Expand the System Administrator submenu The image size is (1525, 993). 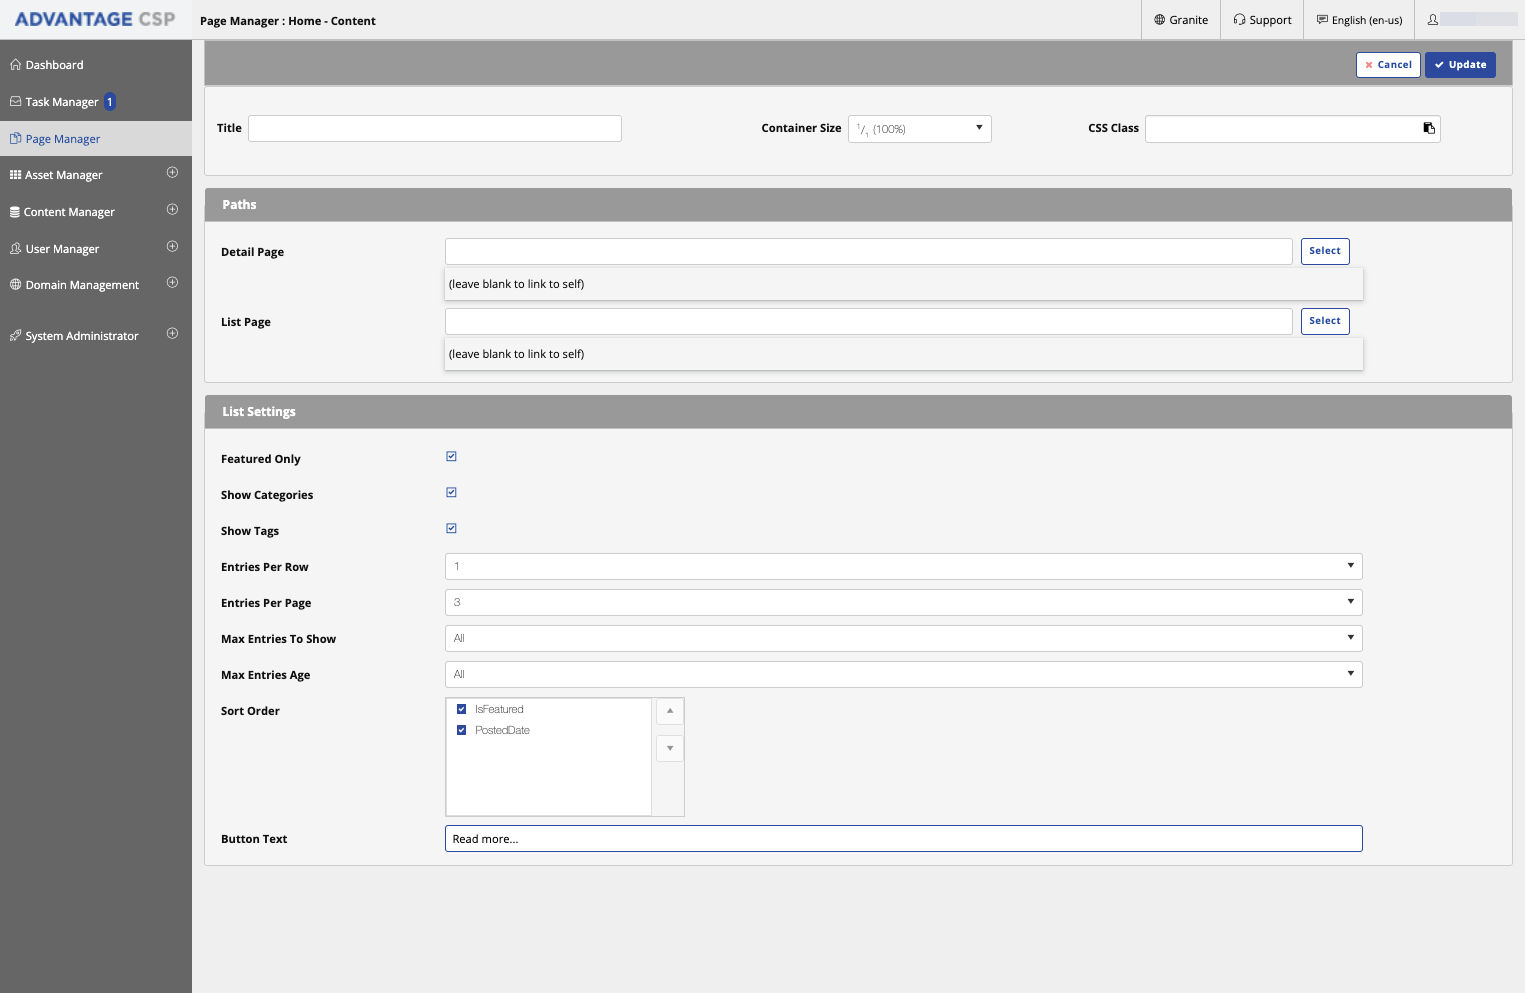172,334
